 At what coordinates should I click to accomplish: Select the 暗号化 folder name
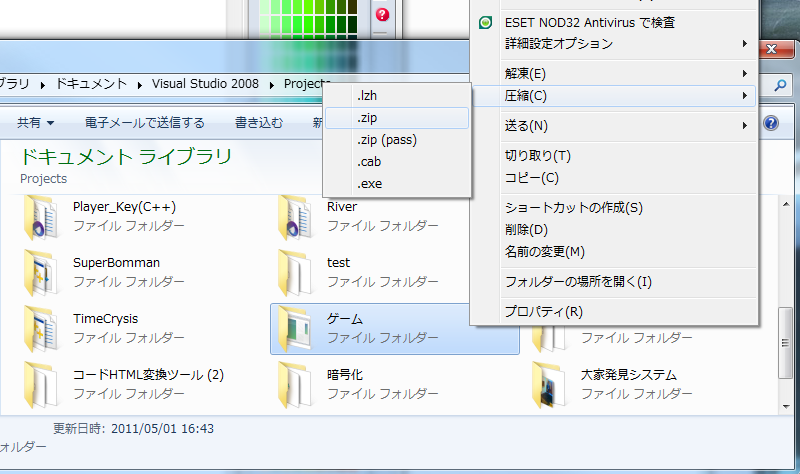(x=345, y=375)
